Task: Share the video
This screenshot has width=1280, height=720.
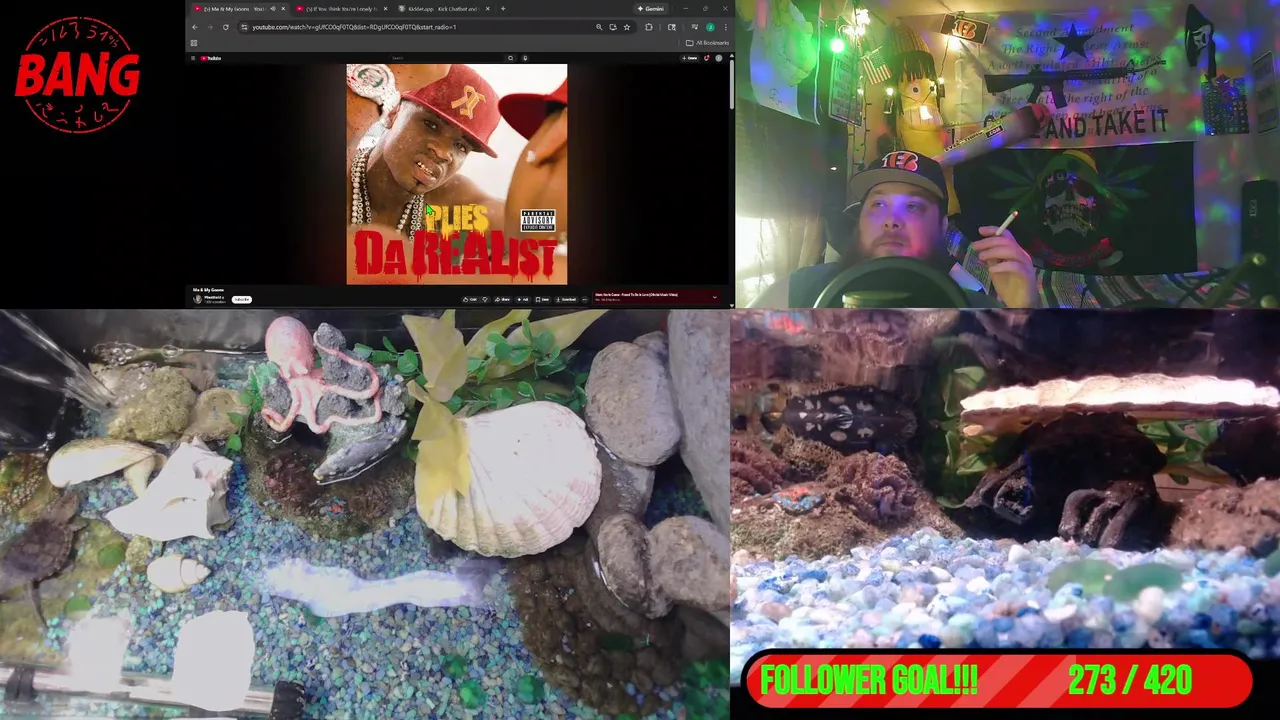Action: point(503,299)
